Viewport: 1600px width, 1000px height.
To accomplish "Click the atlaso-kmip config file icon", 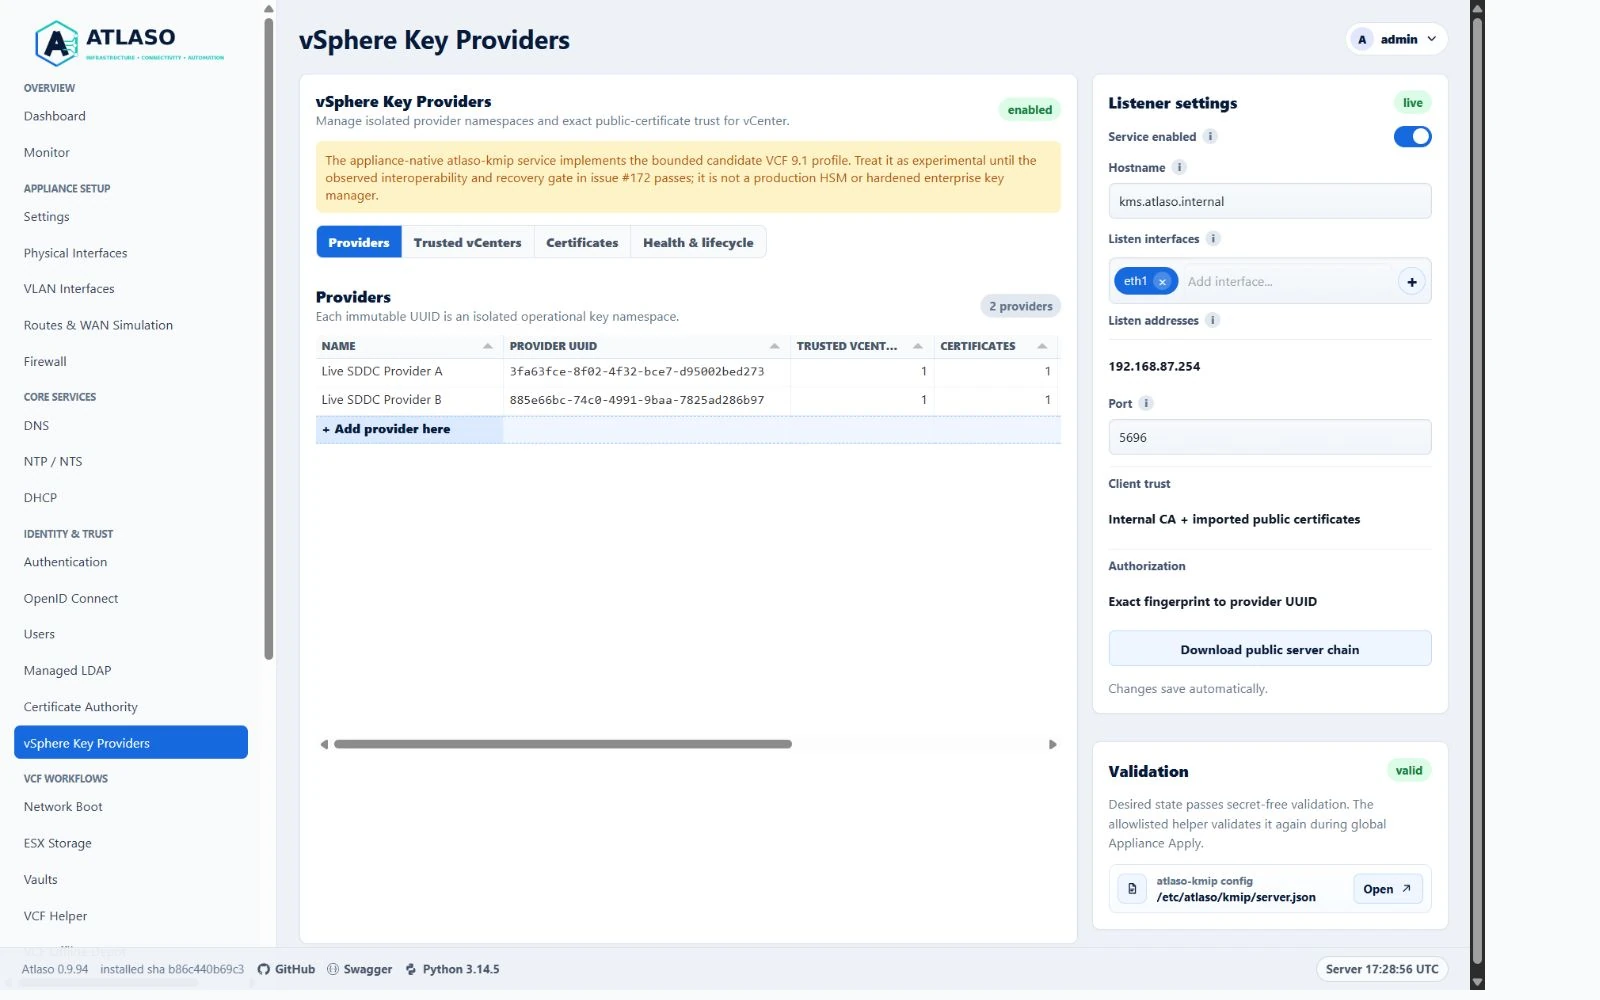I will [1132, 889].
